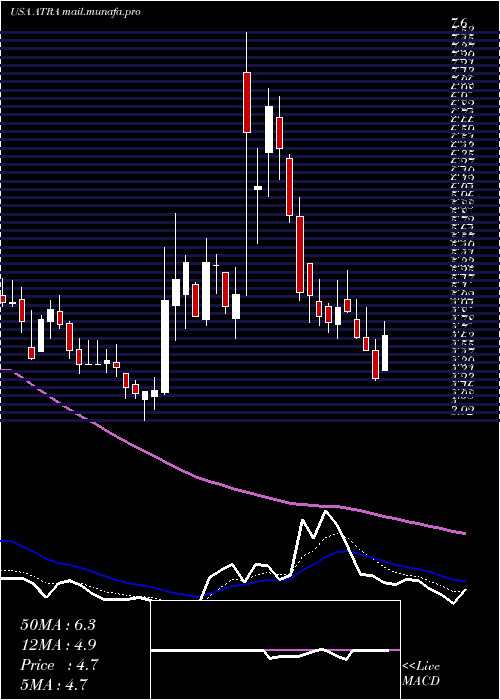Click the "12MA : 4.9" readout
Viewport: 500px width, 700px height.
(58, 645)
